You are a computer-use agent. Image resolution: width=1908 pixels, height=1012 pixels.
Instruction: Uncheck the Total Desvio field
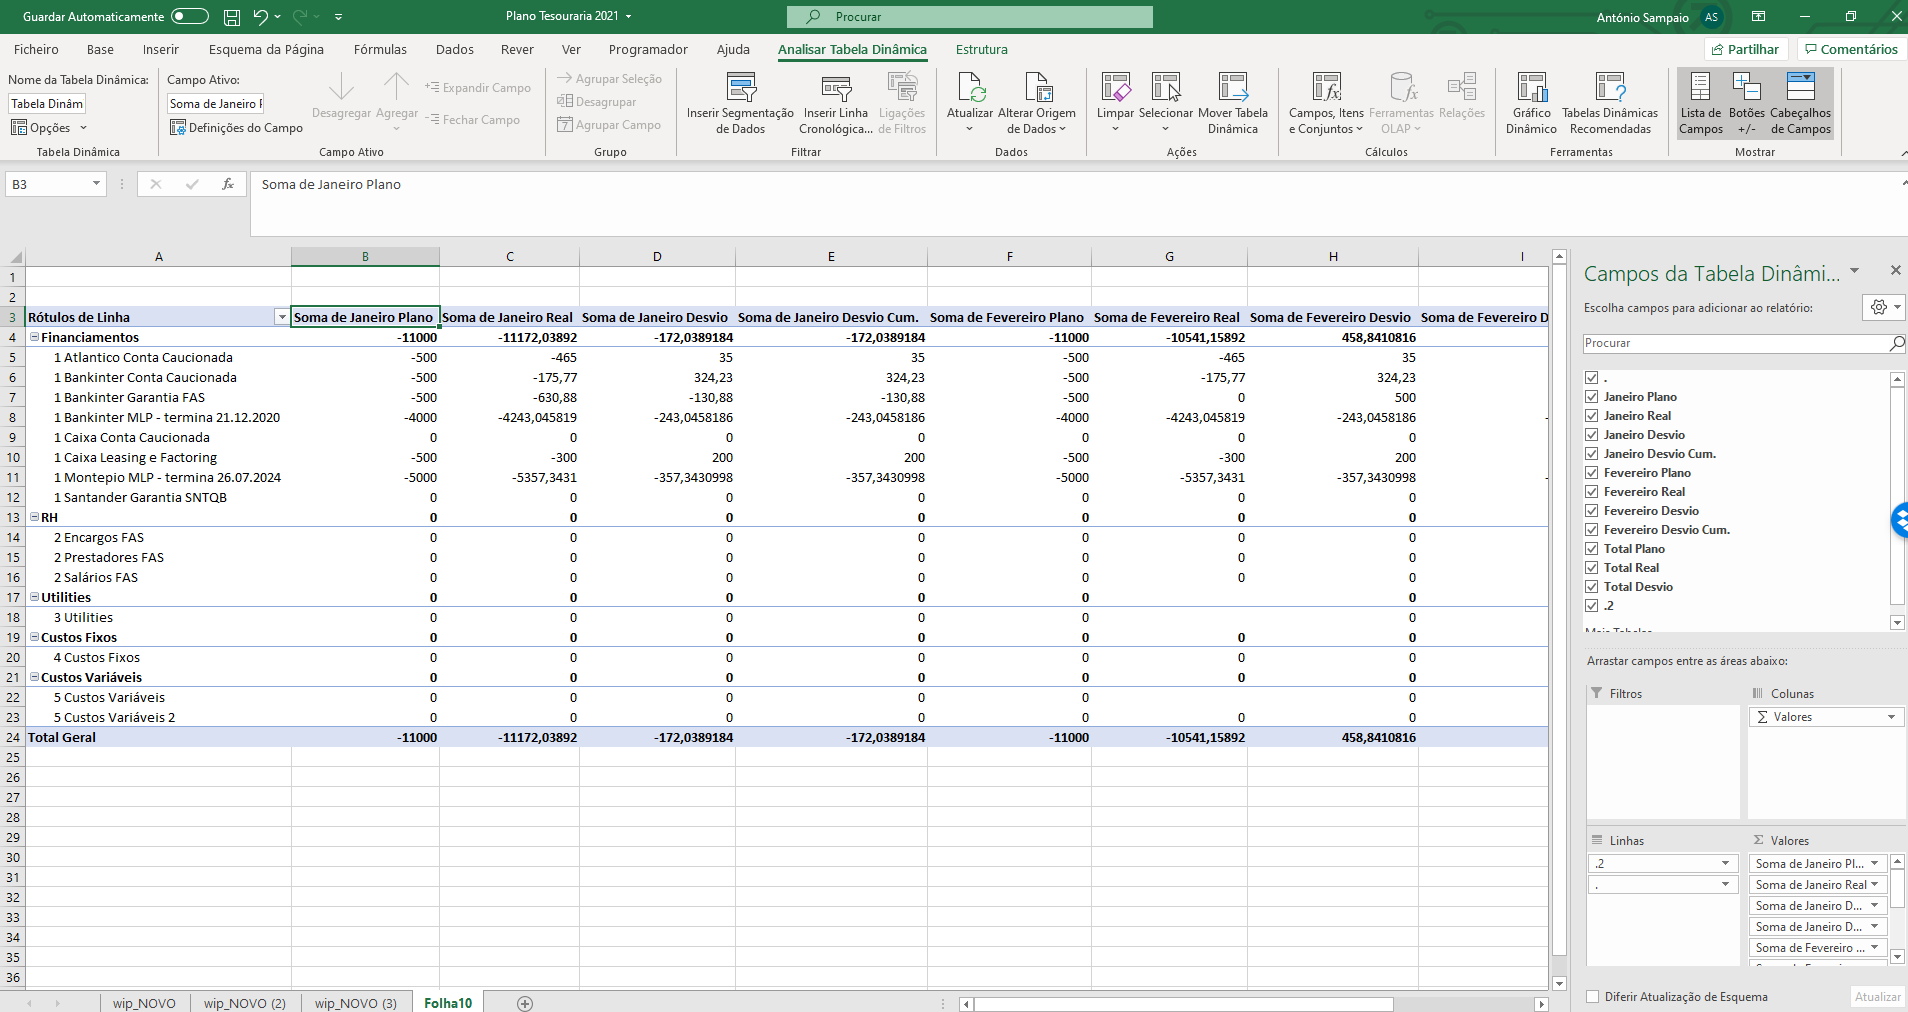coord(1592,586)
